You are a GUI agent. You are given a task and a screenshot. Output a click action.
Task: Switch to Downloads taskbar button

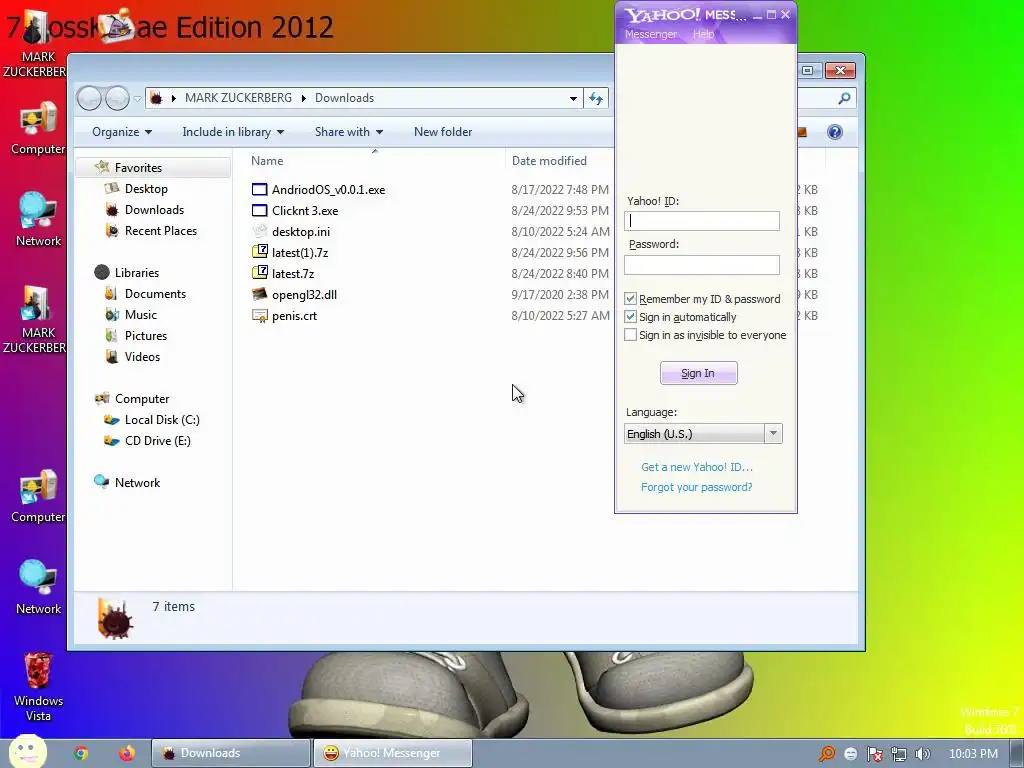[231, 753]
